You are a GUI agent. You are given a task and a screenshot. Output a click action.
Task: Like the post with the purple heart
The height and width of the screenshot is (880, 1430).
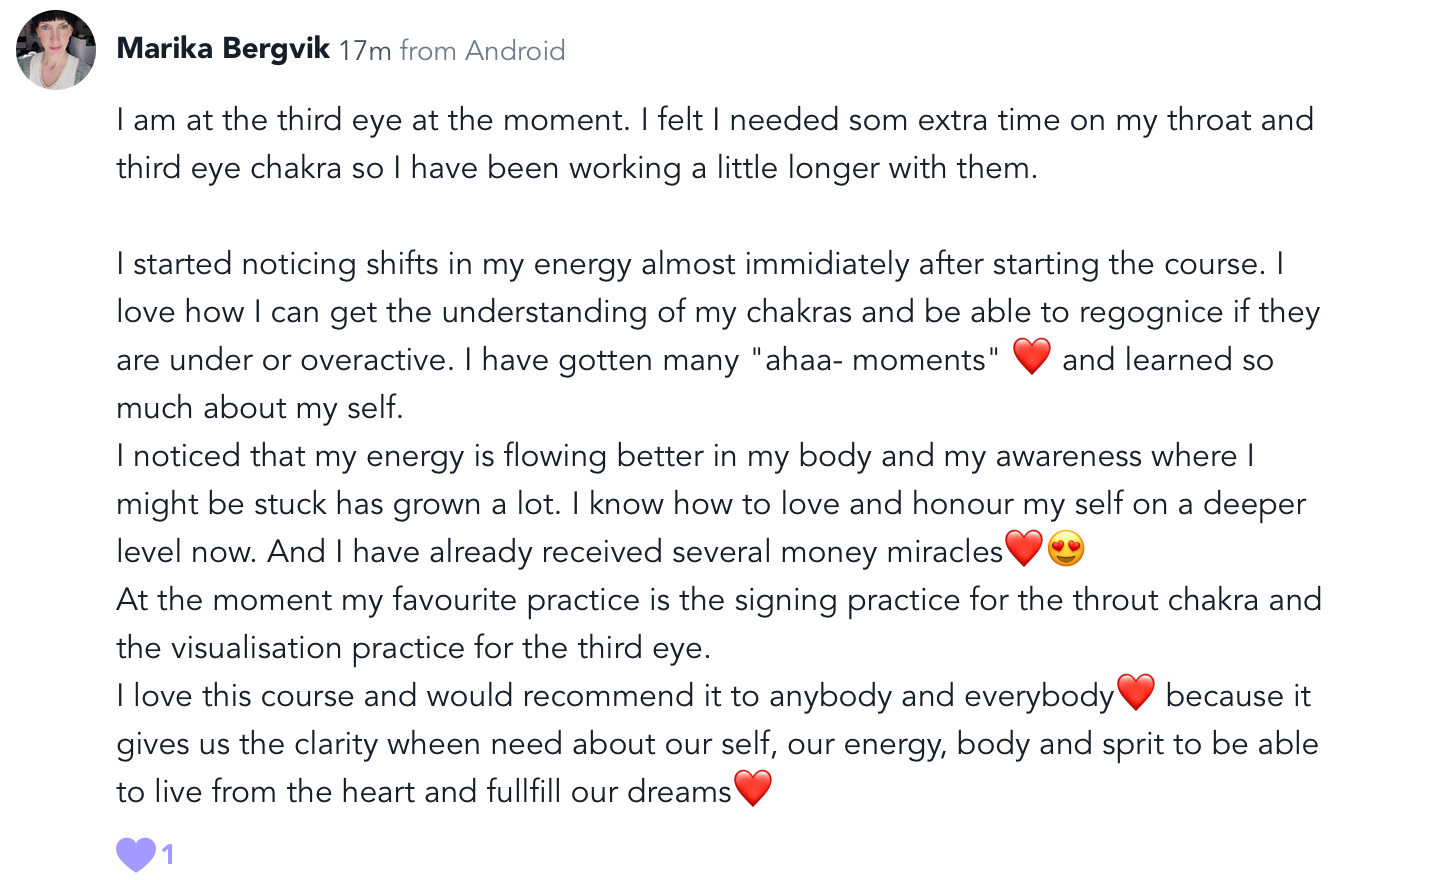click(136, 854)
